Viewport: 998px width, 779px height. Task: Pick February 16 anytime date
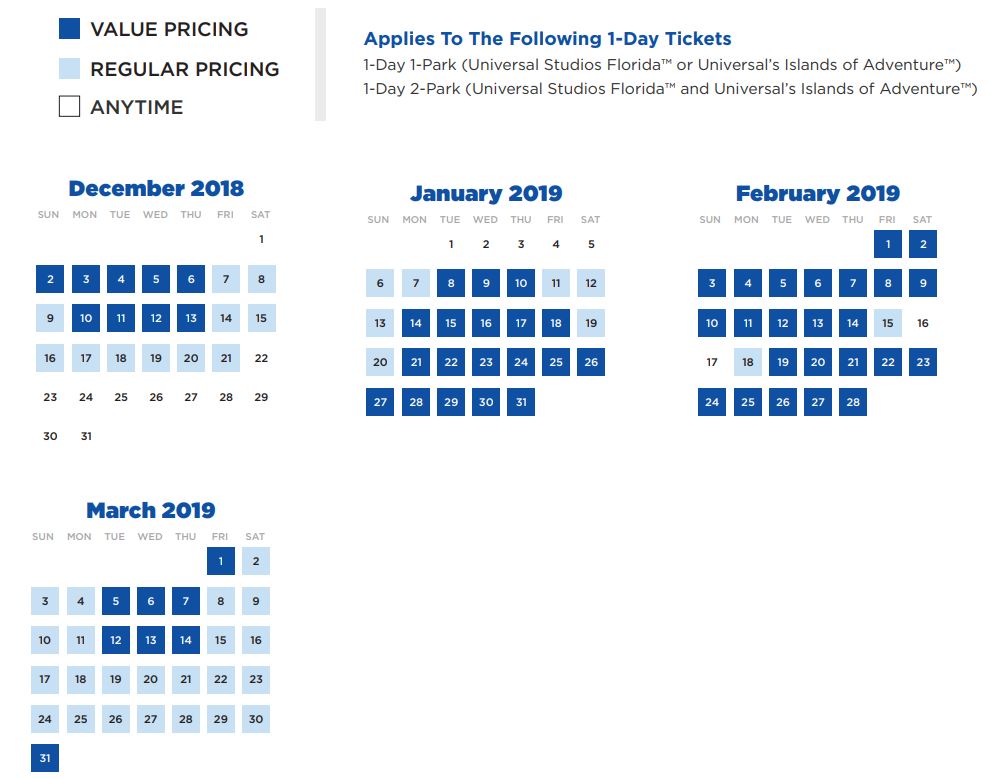923,323
